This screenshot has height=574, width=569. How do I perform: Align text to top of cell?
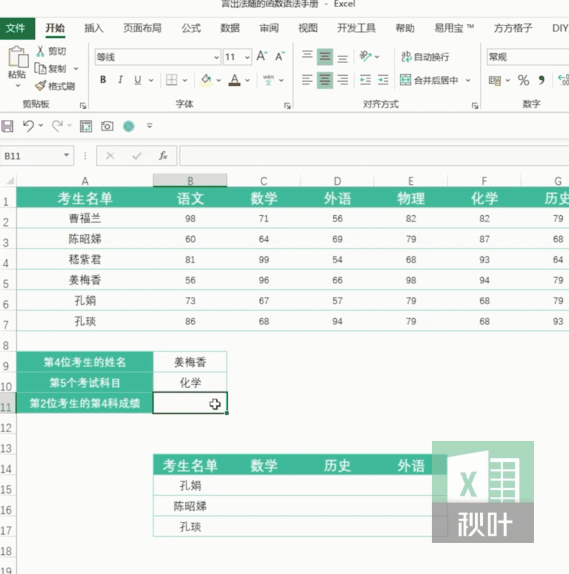click(307, 56)
